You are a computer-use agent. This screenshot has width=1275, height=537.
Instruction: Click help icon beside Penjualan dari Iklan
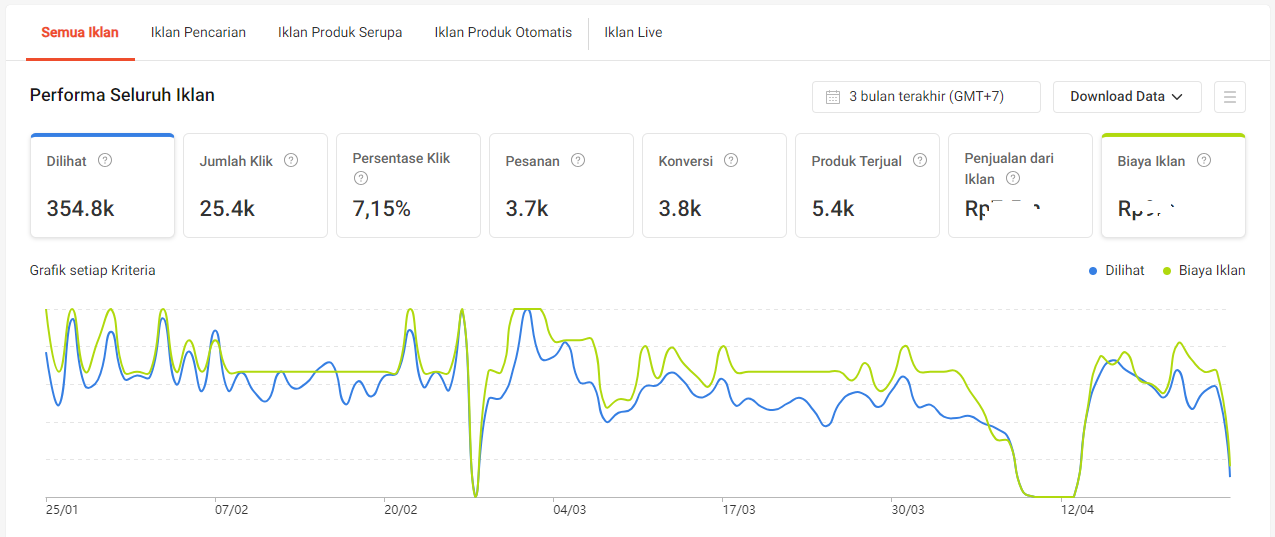[x=1013, y=179]
